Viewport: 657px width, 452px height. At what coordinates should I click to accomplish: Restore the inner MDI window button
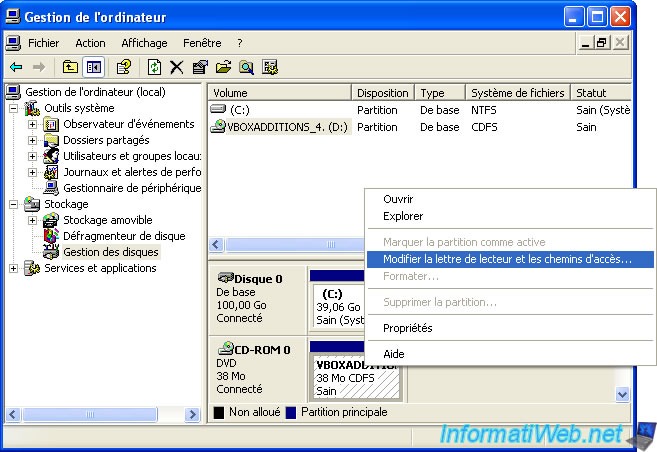tap(602, 43)
